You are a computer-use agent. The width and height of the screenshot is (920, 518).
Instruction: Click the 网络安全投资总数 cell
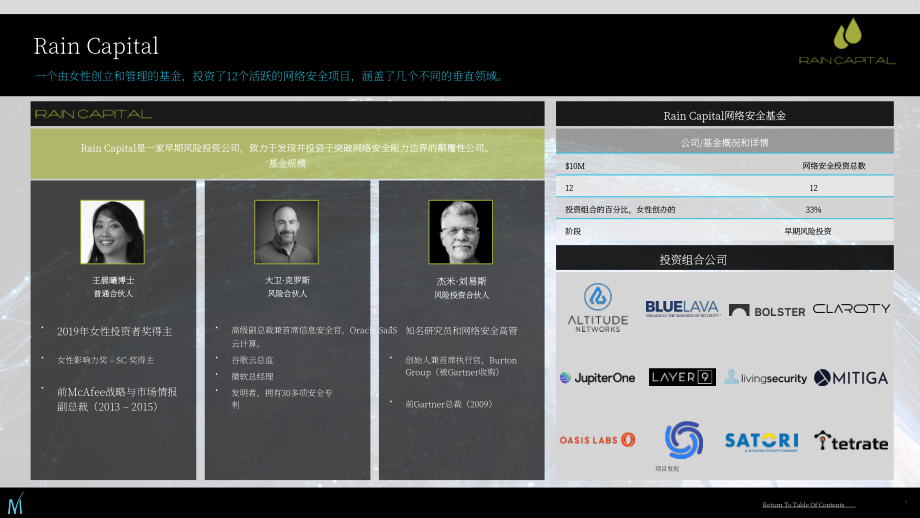(x=834, y=166)
